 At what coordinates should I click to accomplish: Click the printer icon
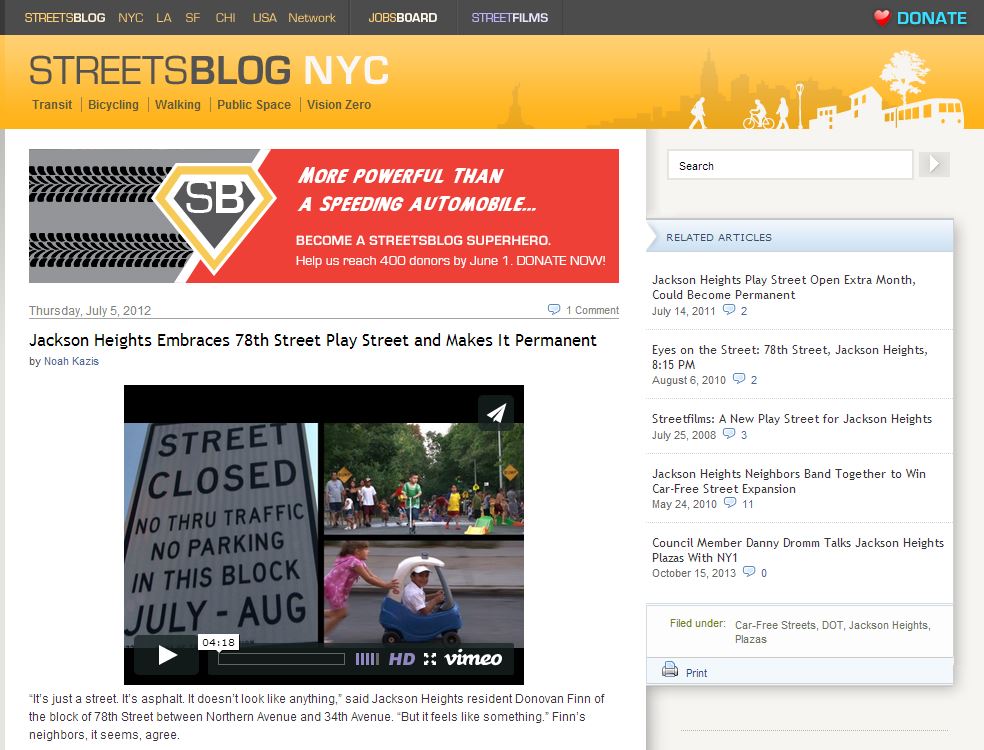pyautogui.click(x=670, y=670)
